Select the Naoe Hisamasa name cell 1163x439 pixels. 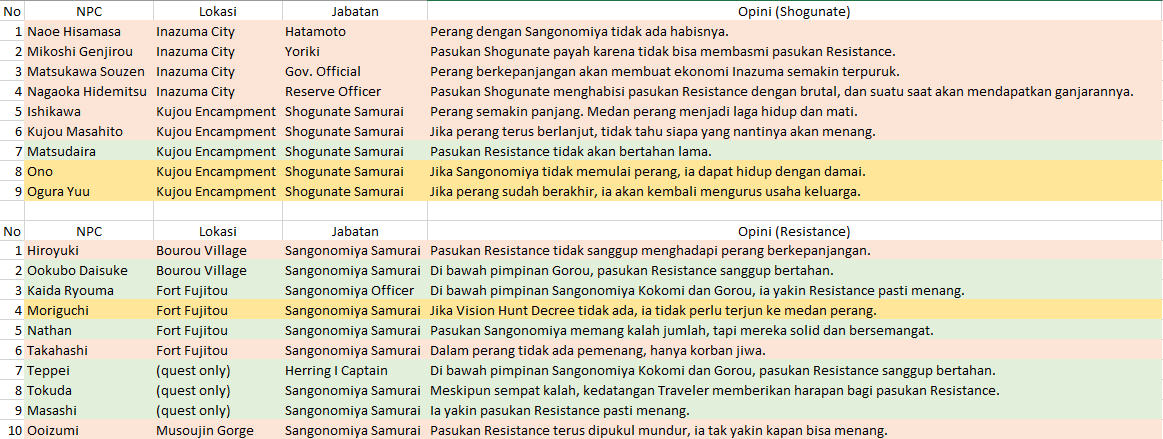click(x=88, y=31)
